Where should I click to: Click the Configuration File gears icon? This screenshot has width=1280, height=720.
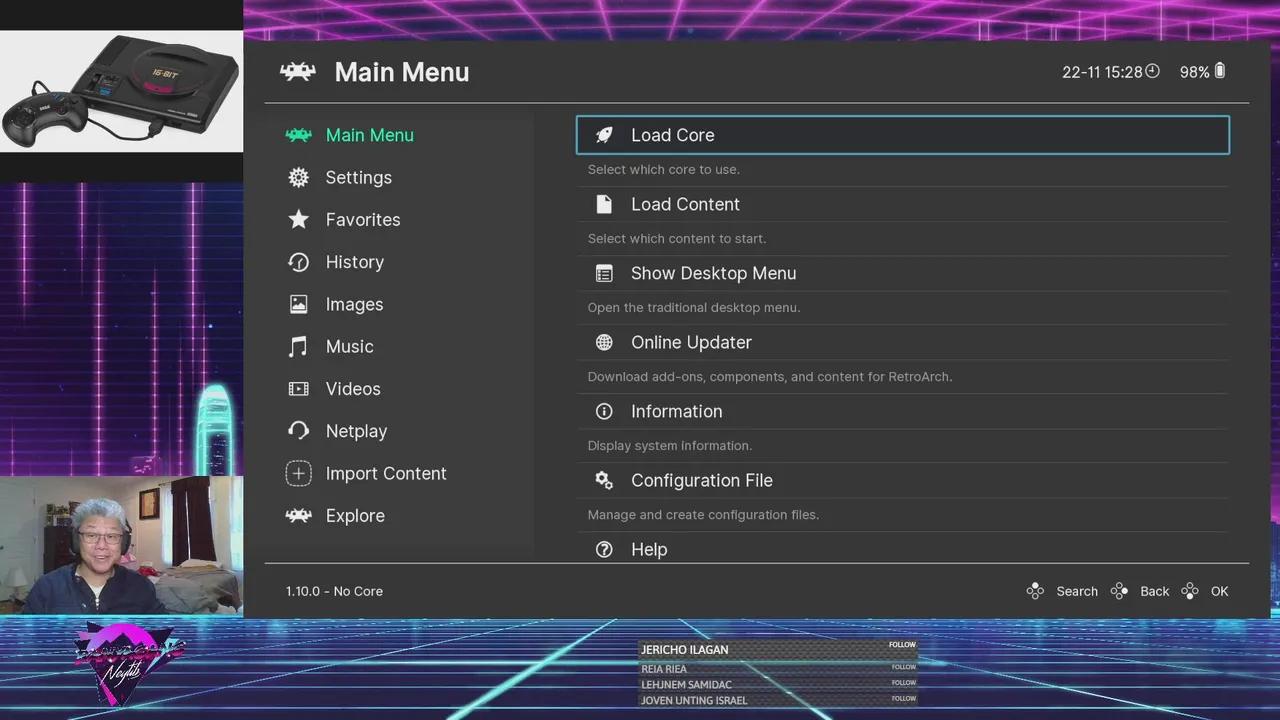tap(604, 480)
